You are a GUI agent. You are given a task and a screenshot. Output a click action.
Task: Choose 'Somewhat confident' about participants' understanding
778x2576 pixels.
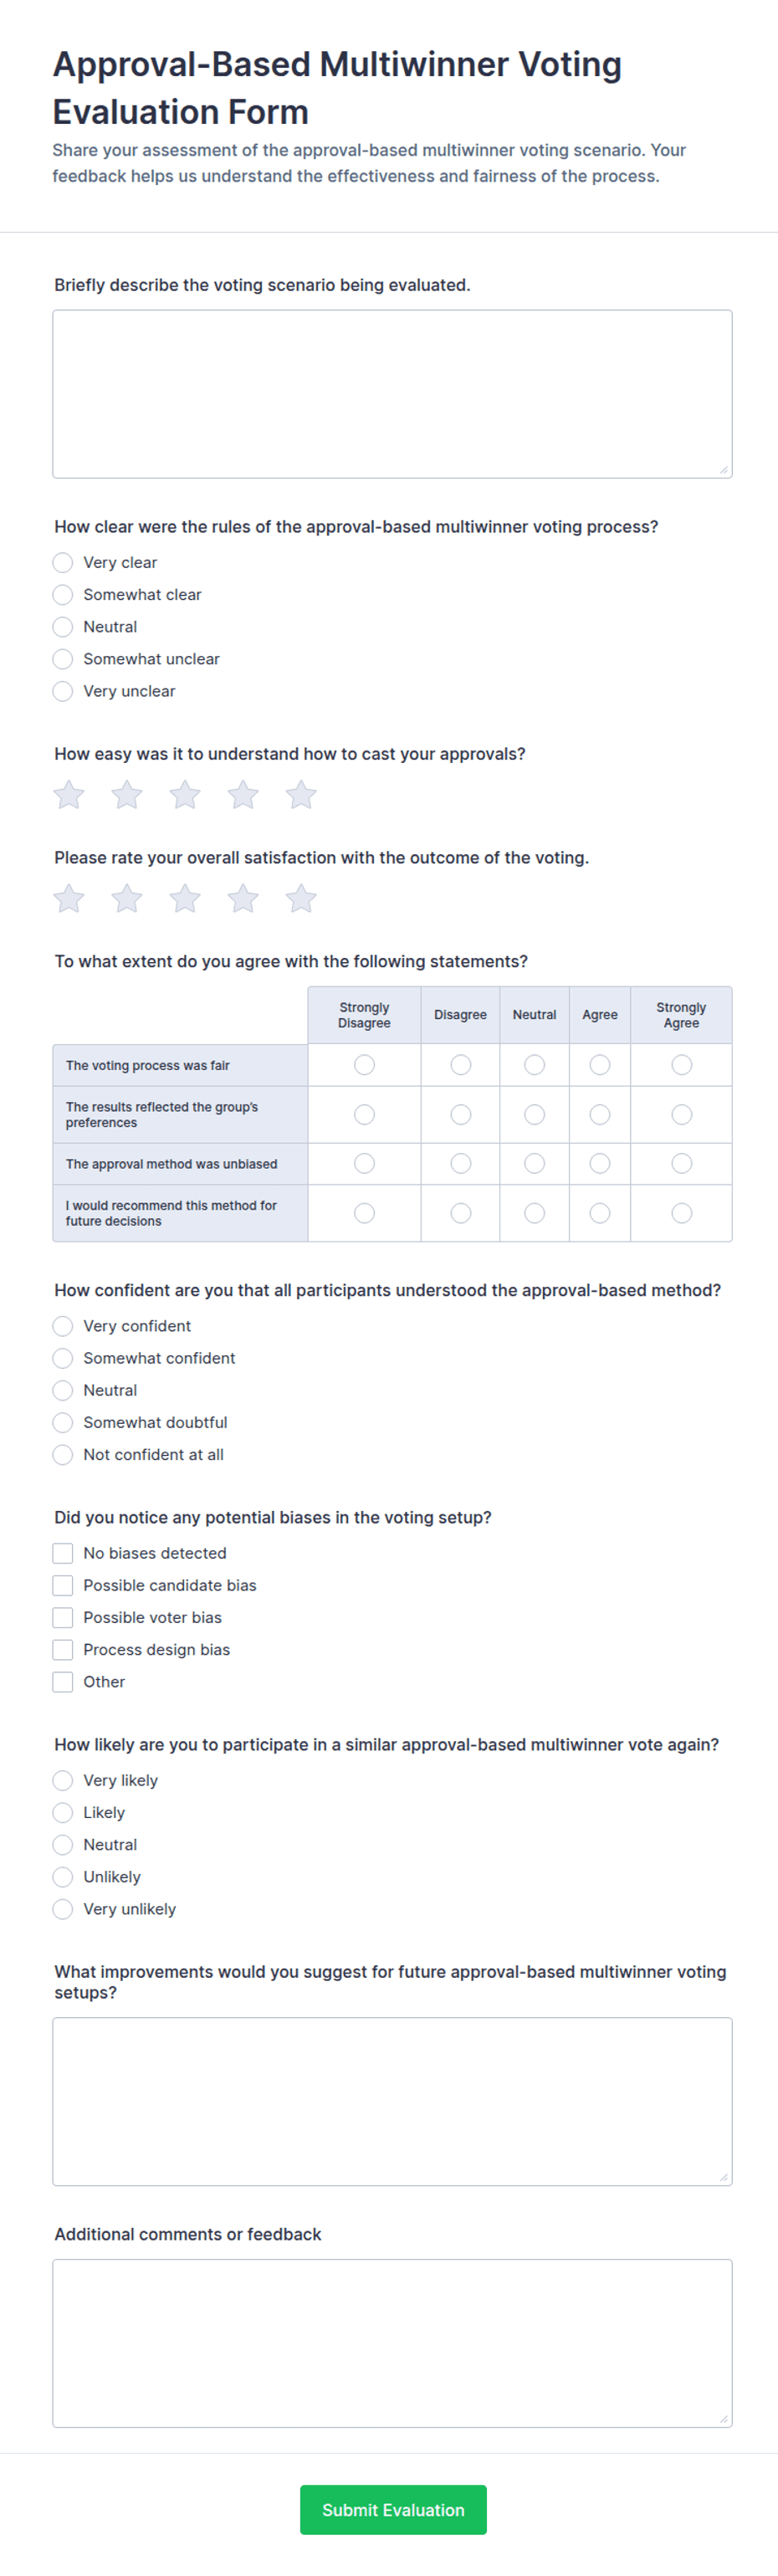pos(63,1358)
